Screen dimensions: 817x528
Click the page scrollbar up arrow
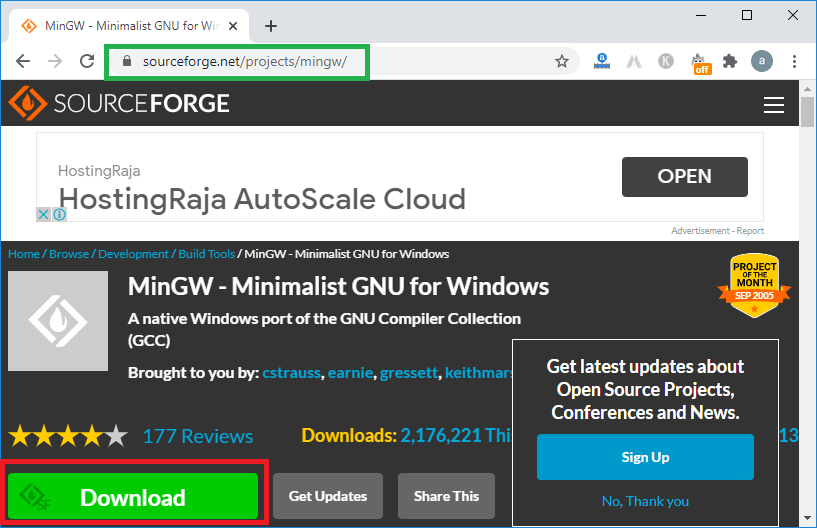(807, 89)
